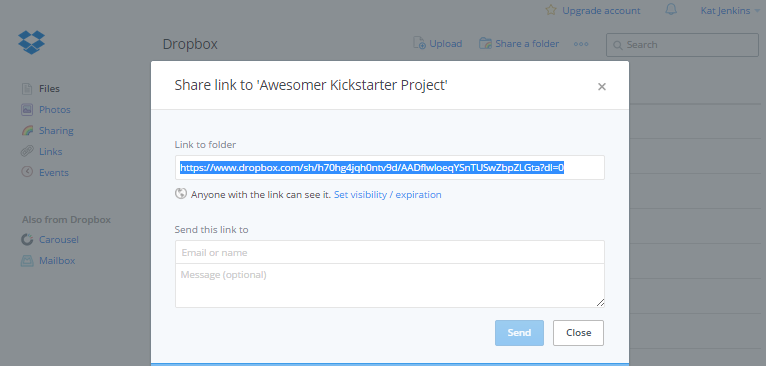Open the Events section
766x366 pixels.
click(x=54, y=172)
